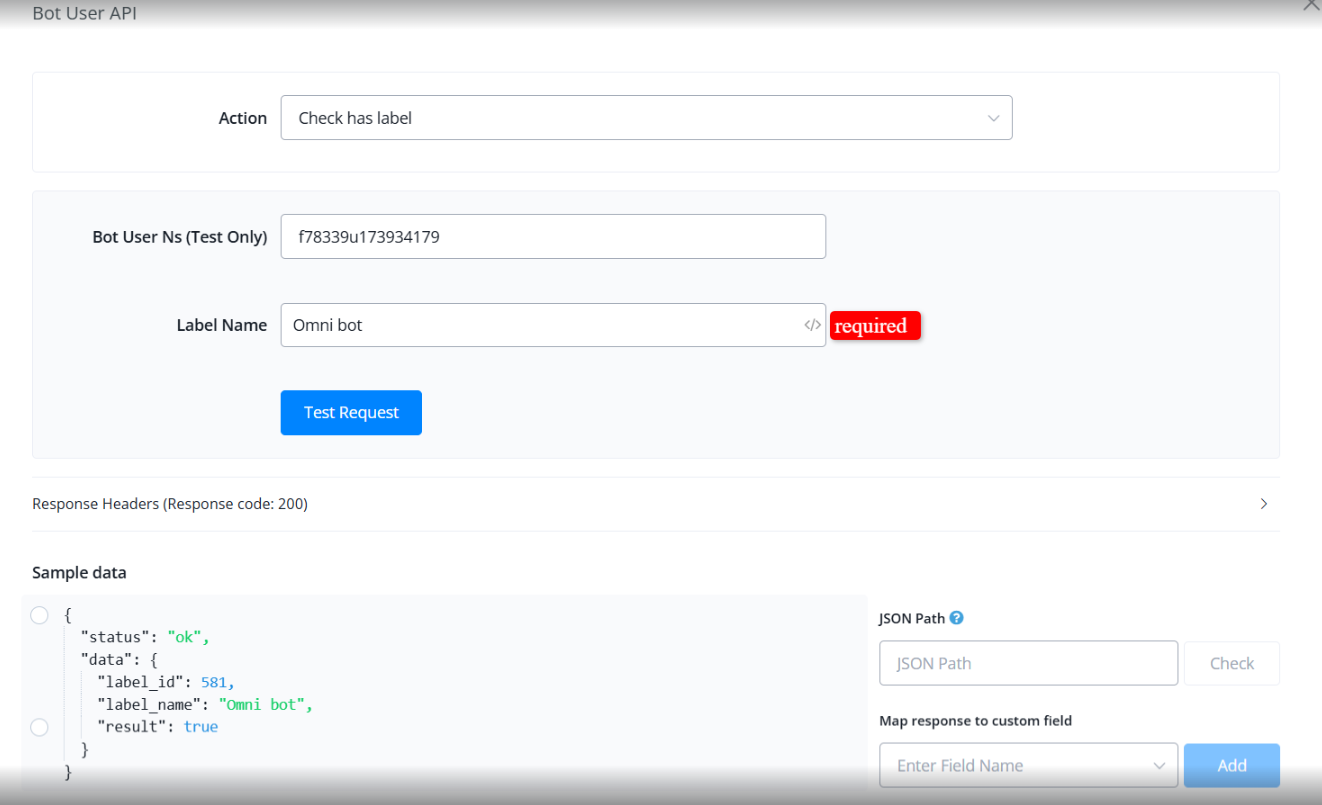This screenshot has width=1322, height=805.
Task: Click the red required badge
Action: click(874, 326)
